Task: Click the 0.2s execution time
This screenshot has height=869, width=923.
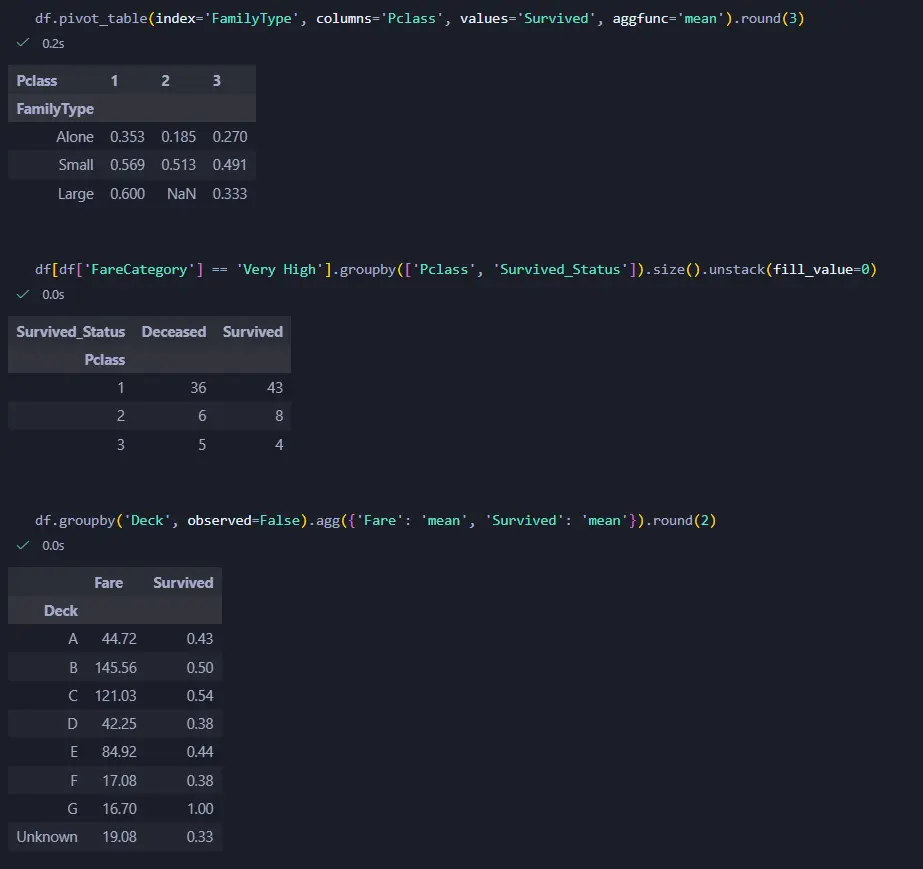Action: pos(53,44)
